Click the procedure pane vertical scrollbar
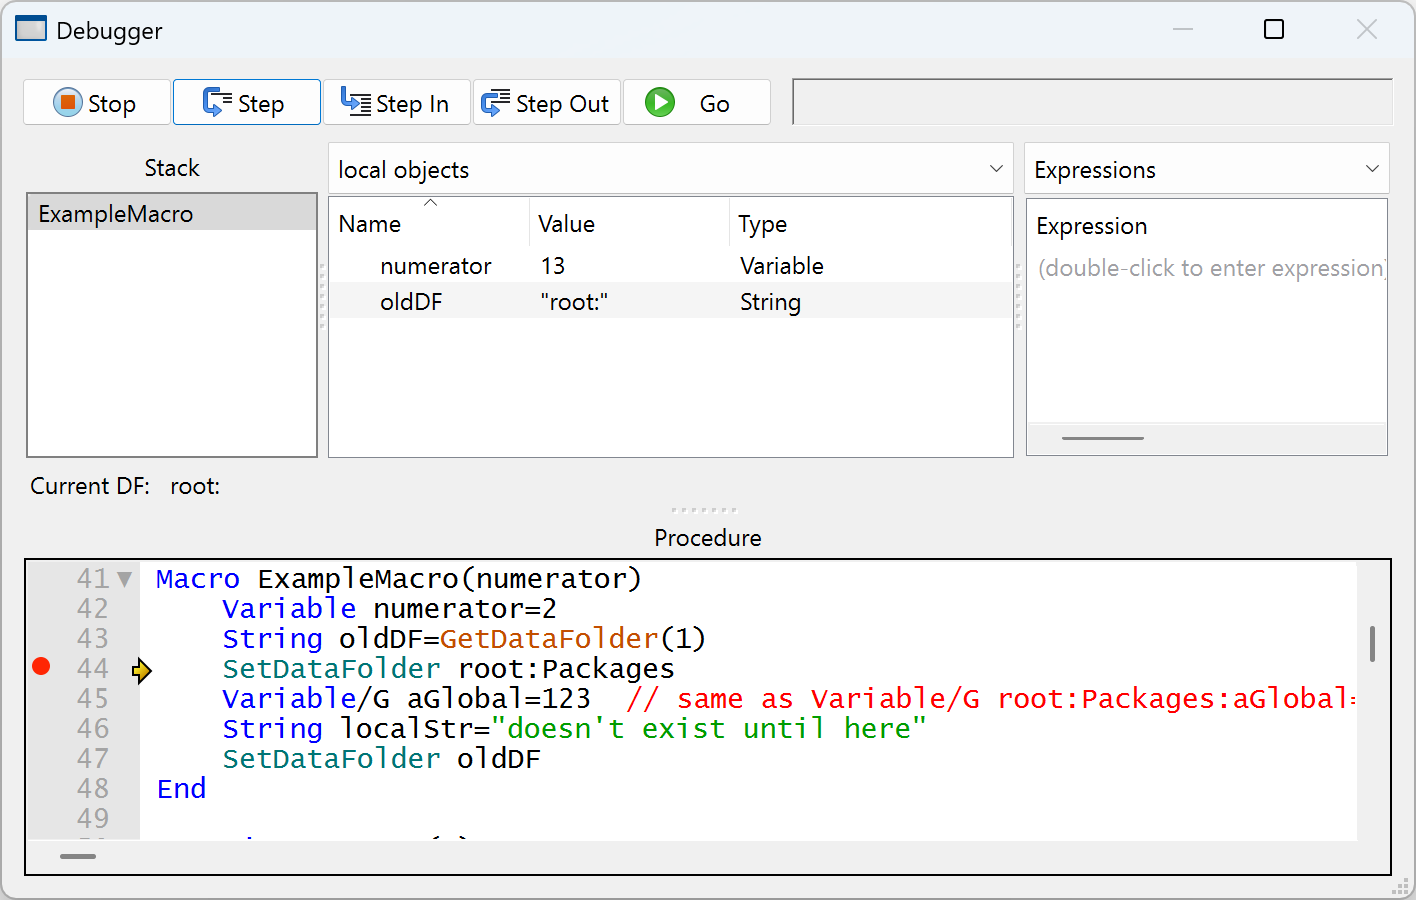Viewport: 1416px width, 900px height. coord(1372,644)
